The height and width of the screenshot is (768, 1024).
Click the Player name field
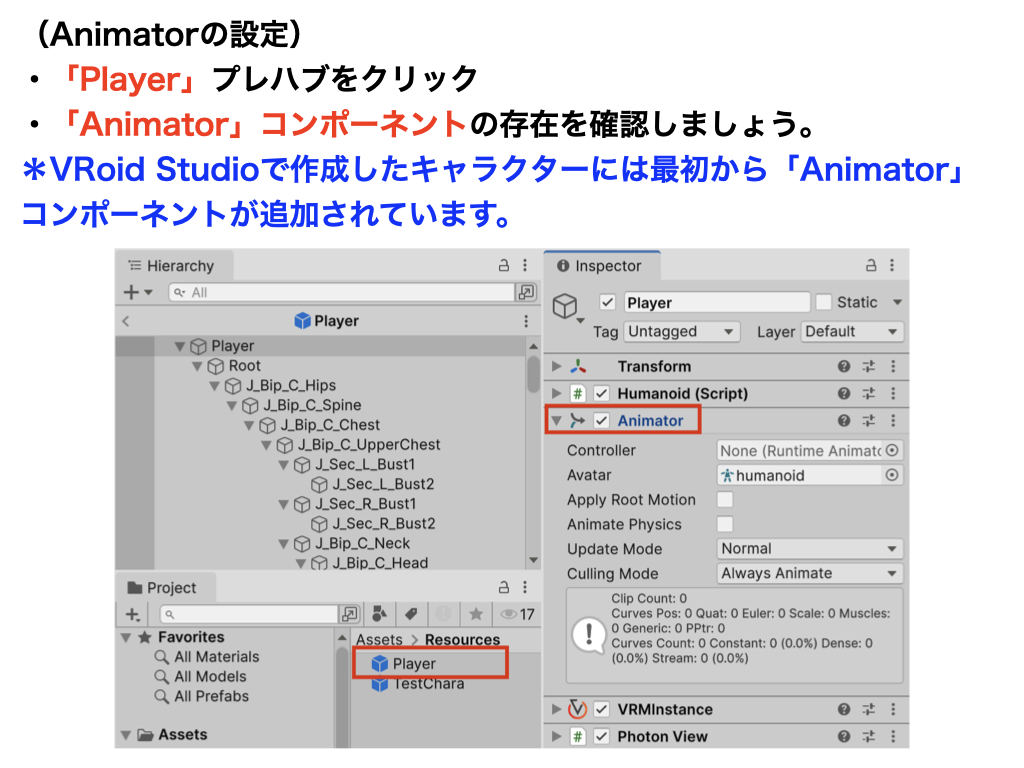716,302
